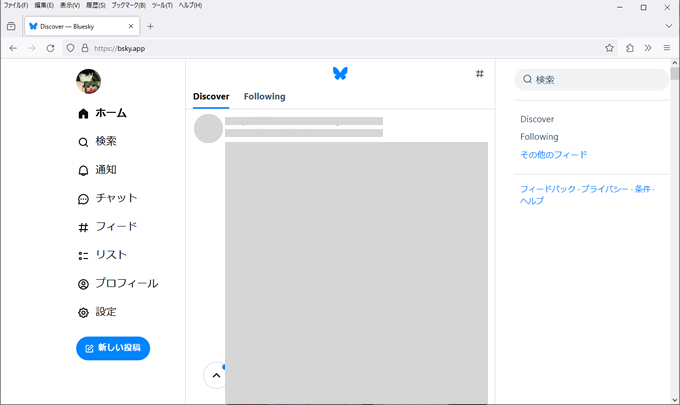Image resolution: width=680 pixels, height=405 pixels.
Task: Go back with the browser back arrow
Action: (13, 48)
